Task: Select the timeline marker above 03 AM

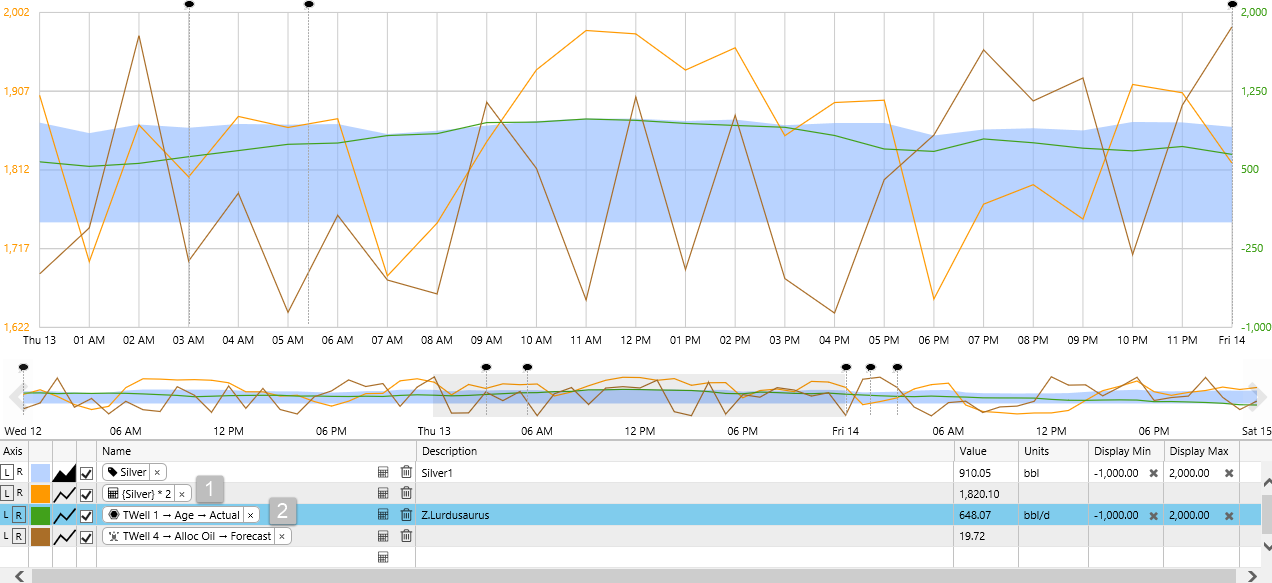Action: click(x=189, y=4)
